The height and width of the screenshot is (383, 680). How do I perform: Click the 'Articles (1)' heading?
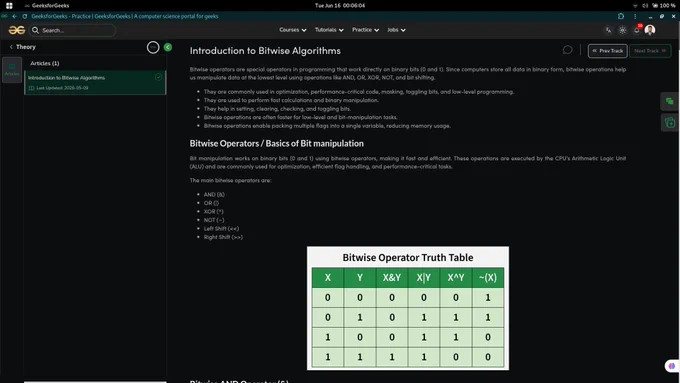pyautogui.click(x=45, y=63)
